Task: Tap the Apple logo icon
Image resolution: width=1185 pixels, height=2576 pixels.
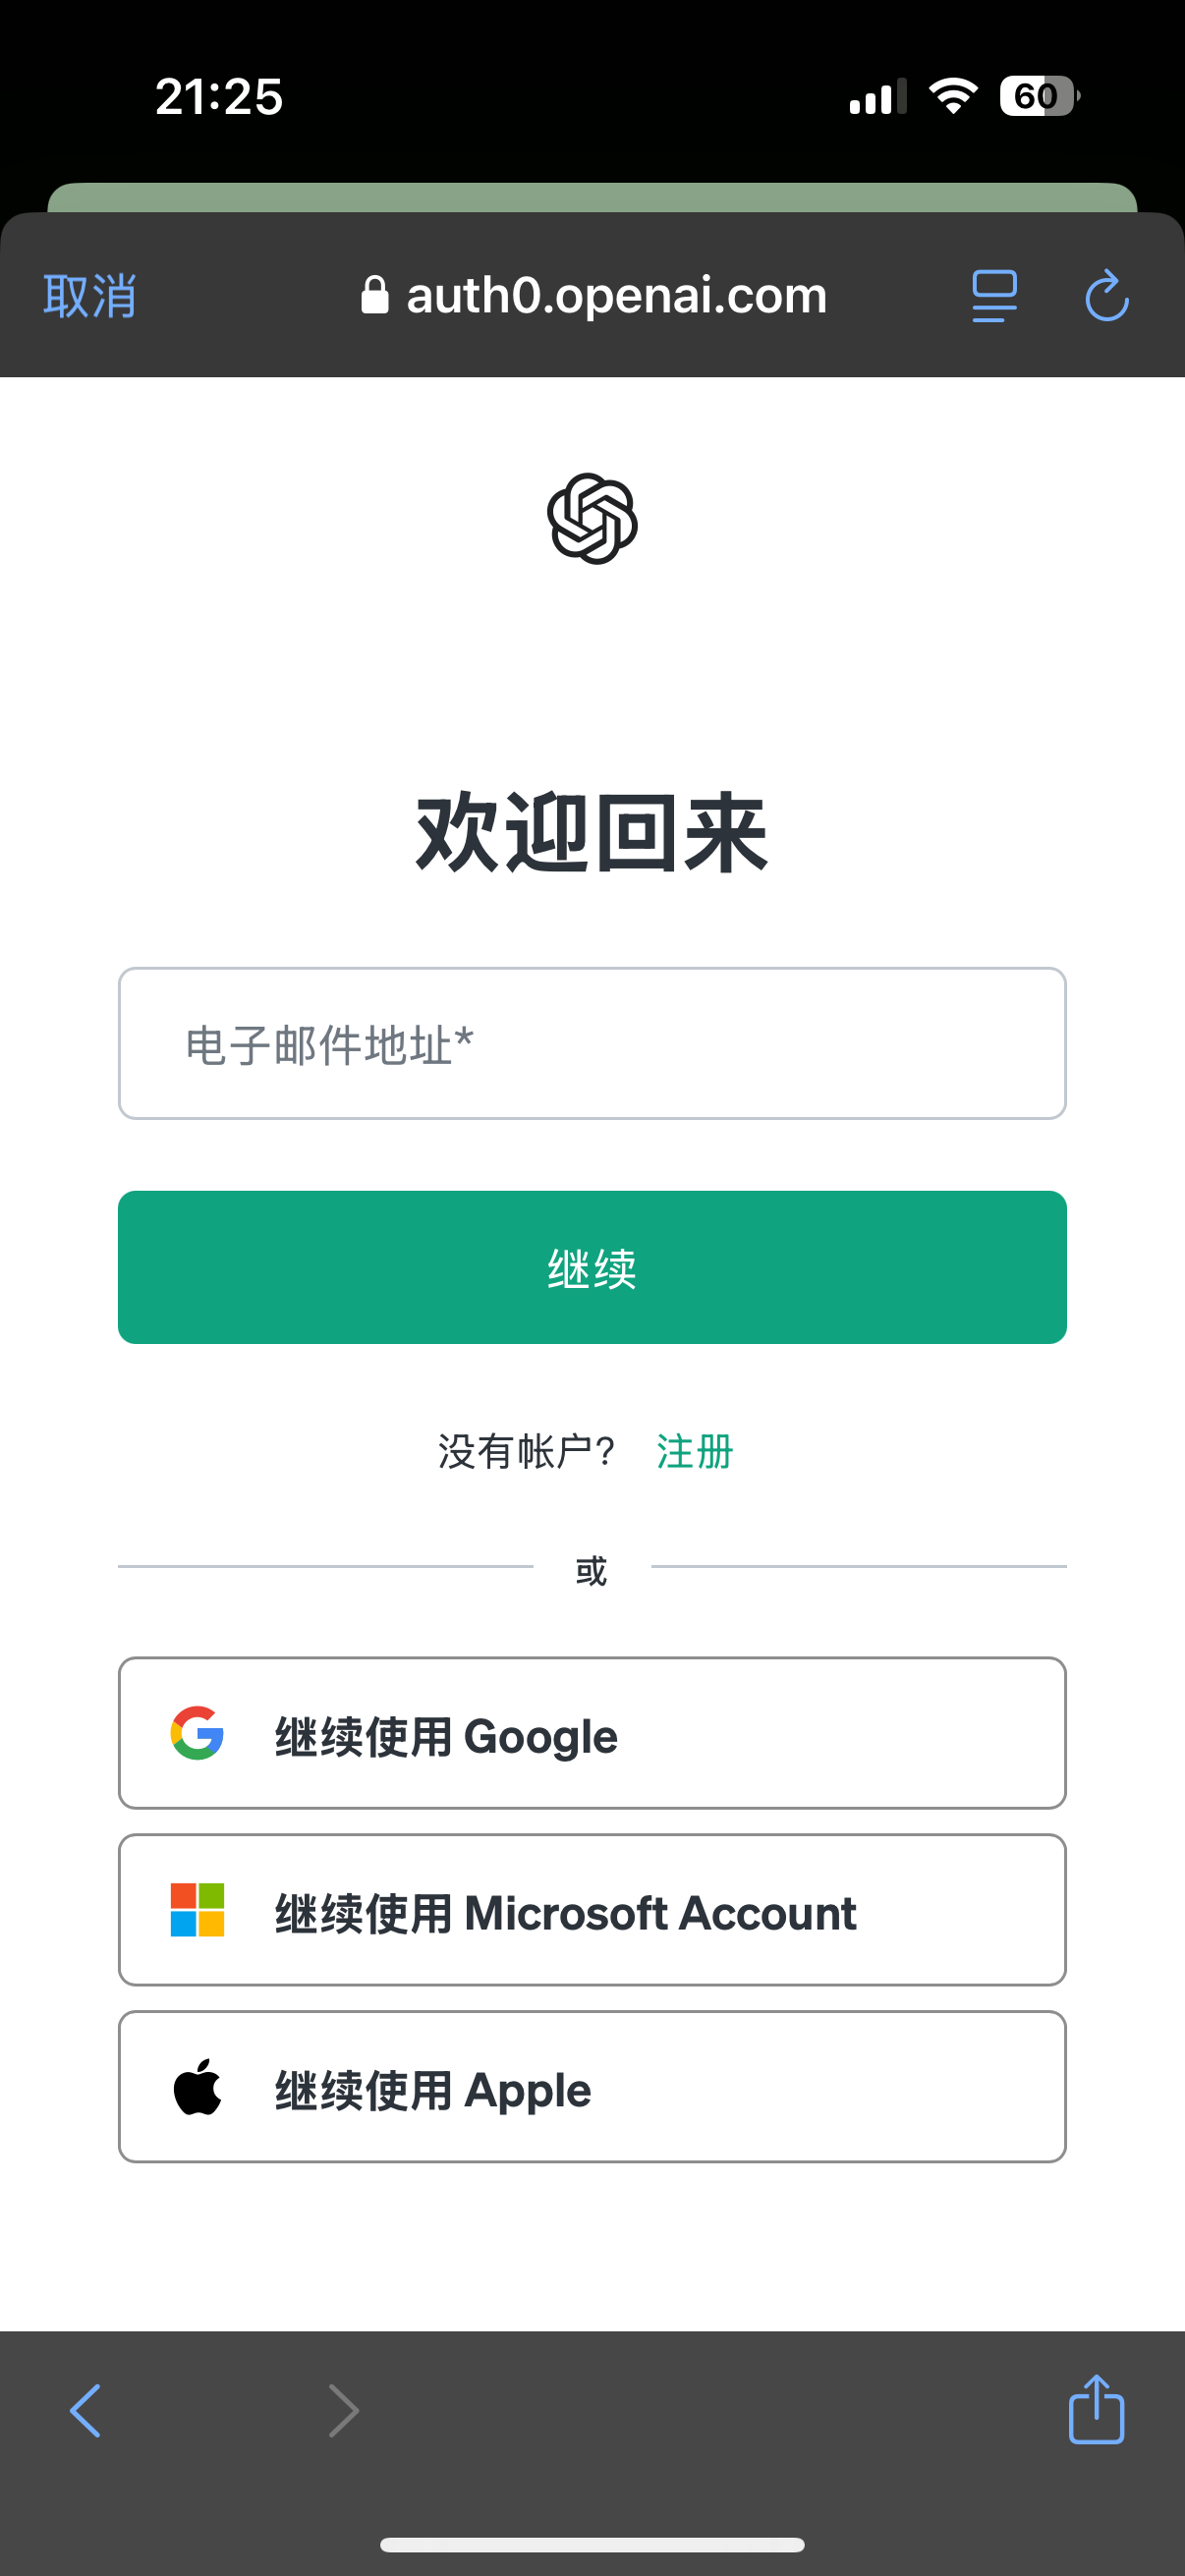Action: 197,2087
